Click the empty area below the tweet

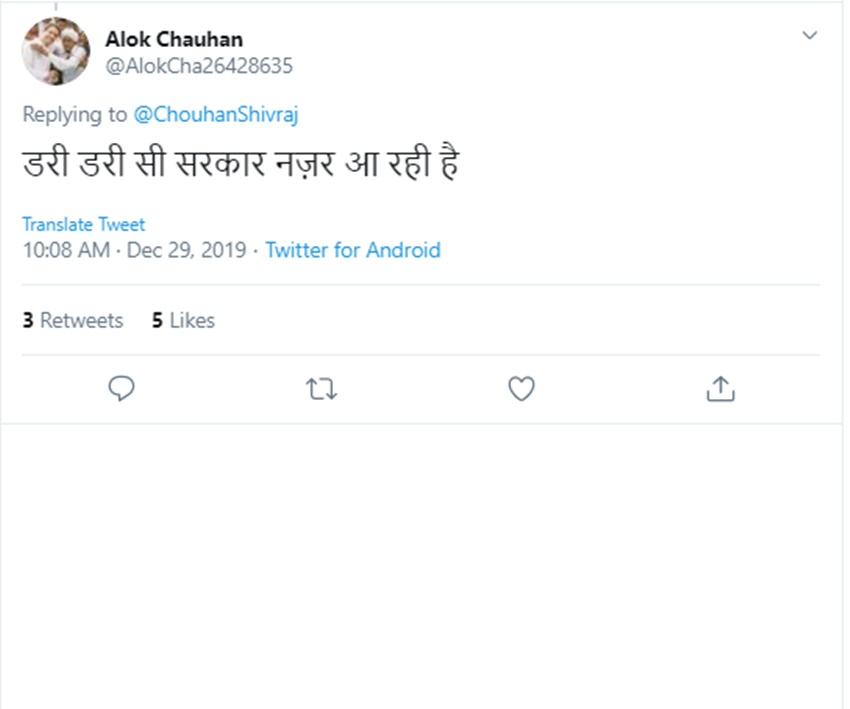click(x=424, y=560)
